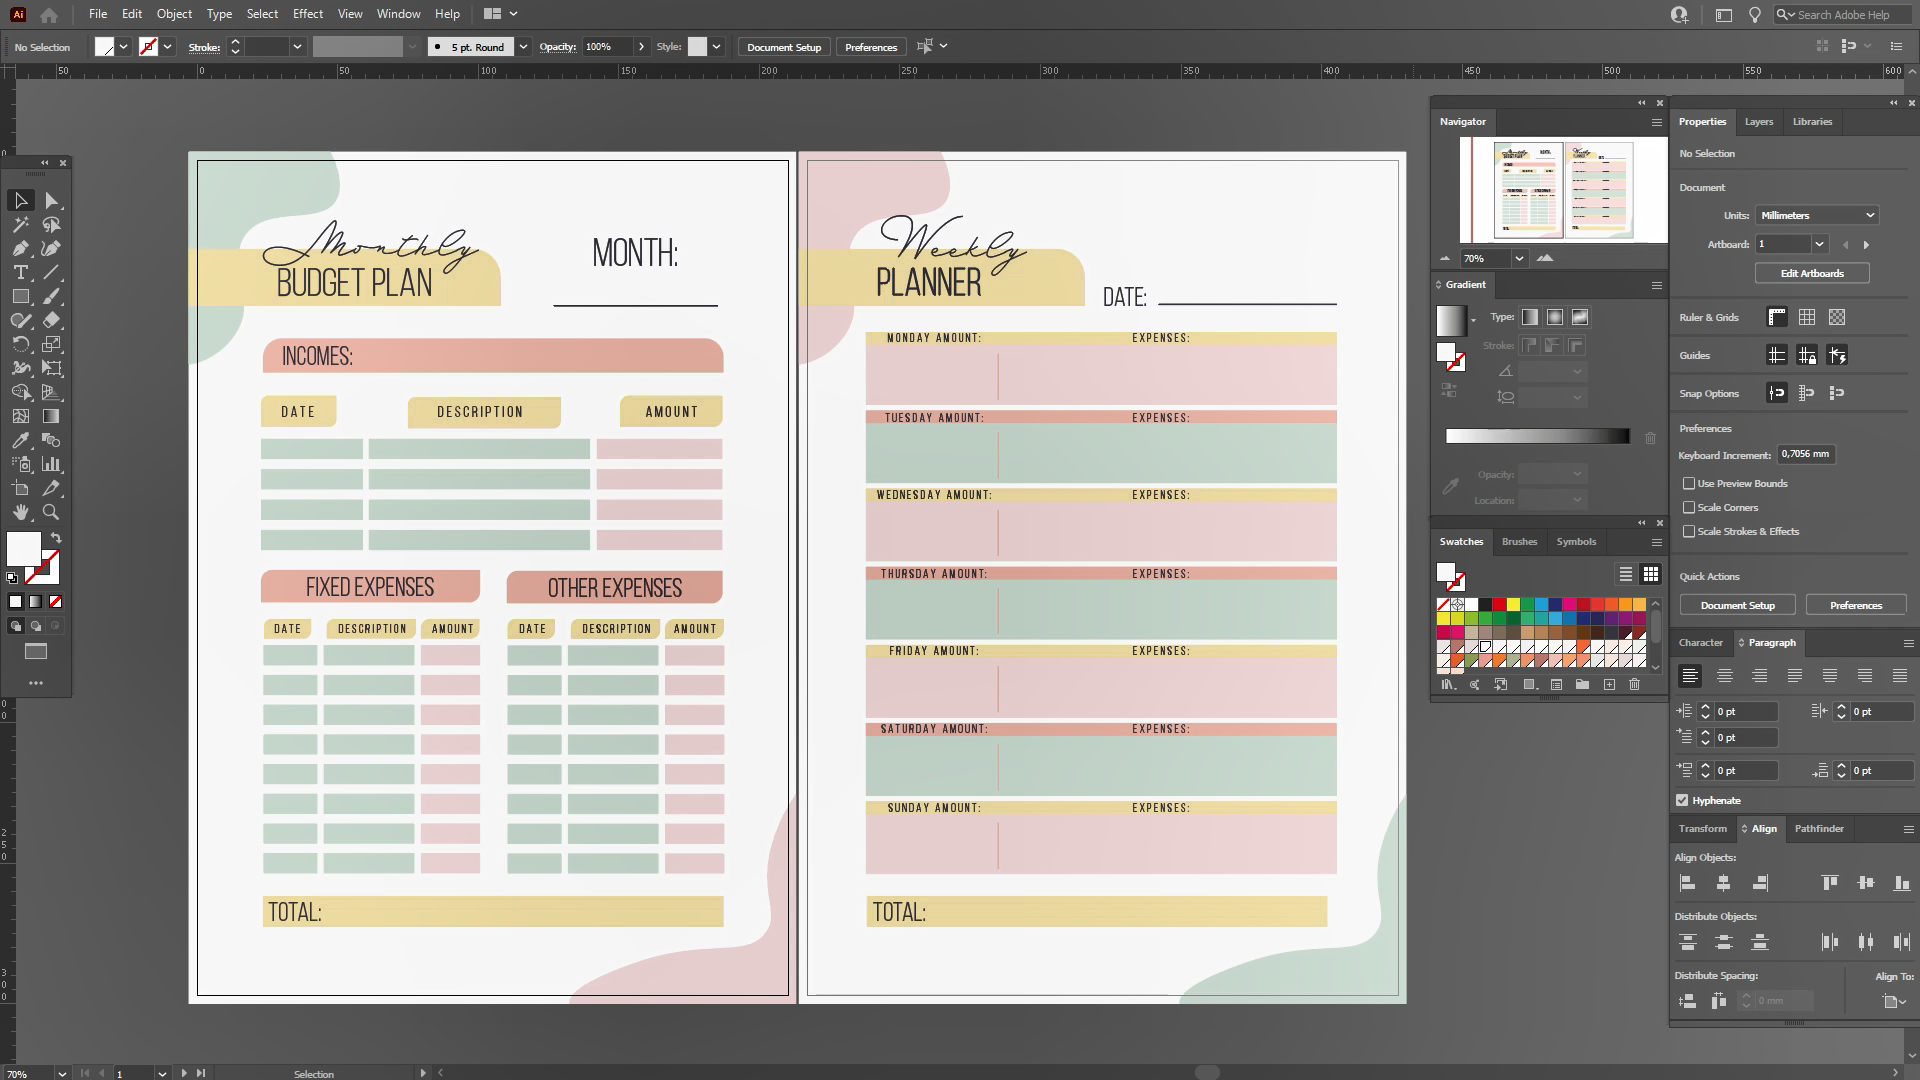Image resolution: width=1920 pixels, height=1080 pixels.
Task: Click Document Setup in control bar
Action: pos(783,47)
